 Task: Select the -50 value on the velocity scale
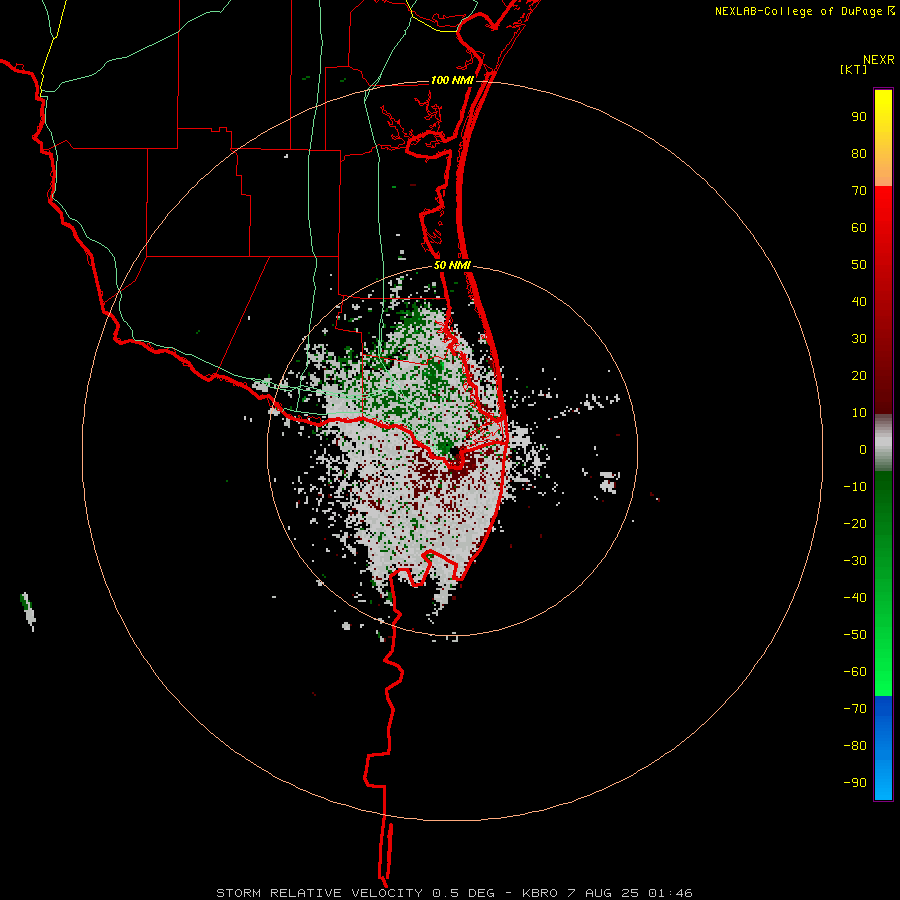(x=855, y=635)
